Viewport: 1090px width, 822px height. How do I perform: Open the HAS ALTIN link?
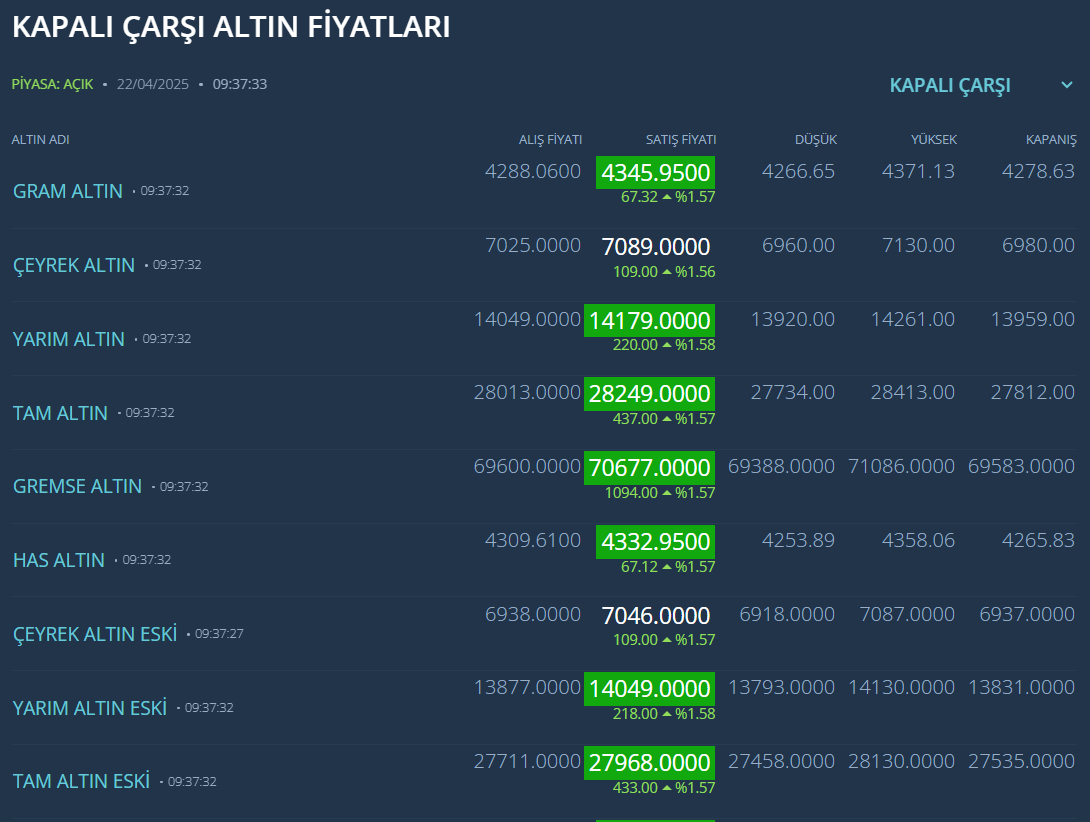click(59, 560)
